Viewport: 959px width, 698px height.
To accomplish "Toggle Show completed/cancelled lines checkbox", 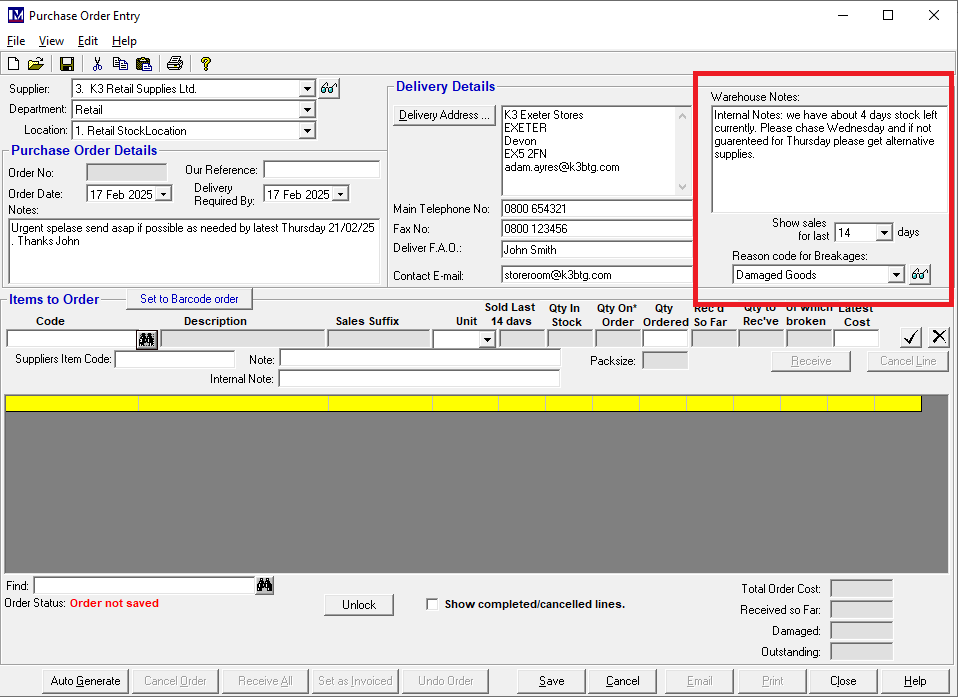I will [x=432, y=604].
